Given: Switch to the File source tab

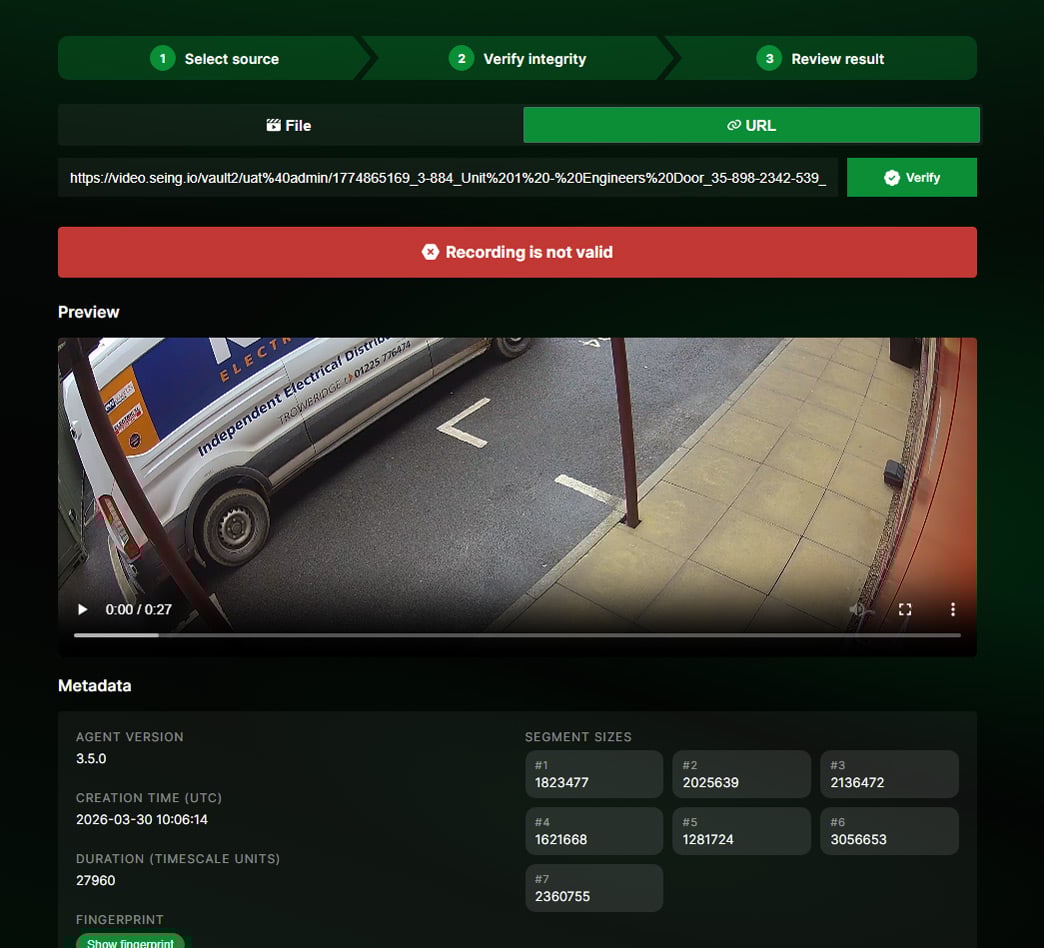Looking at the screenshot, I should click(x=288, y=125).
